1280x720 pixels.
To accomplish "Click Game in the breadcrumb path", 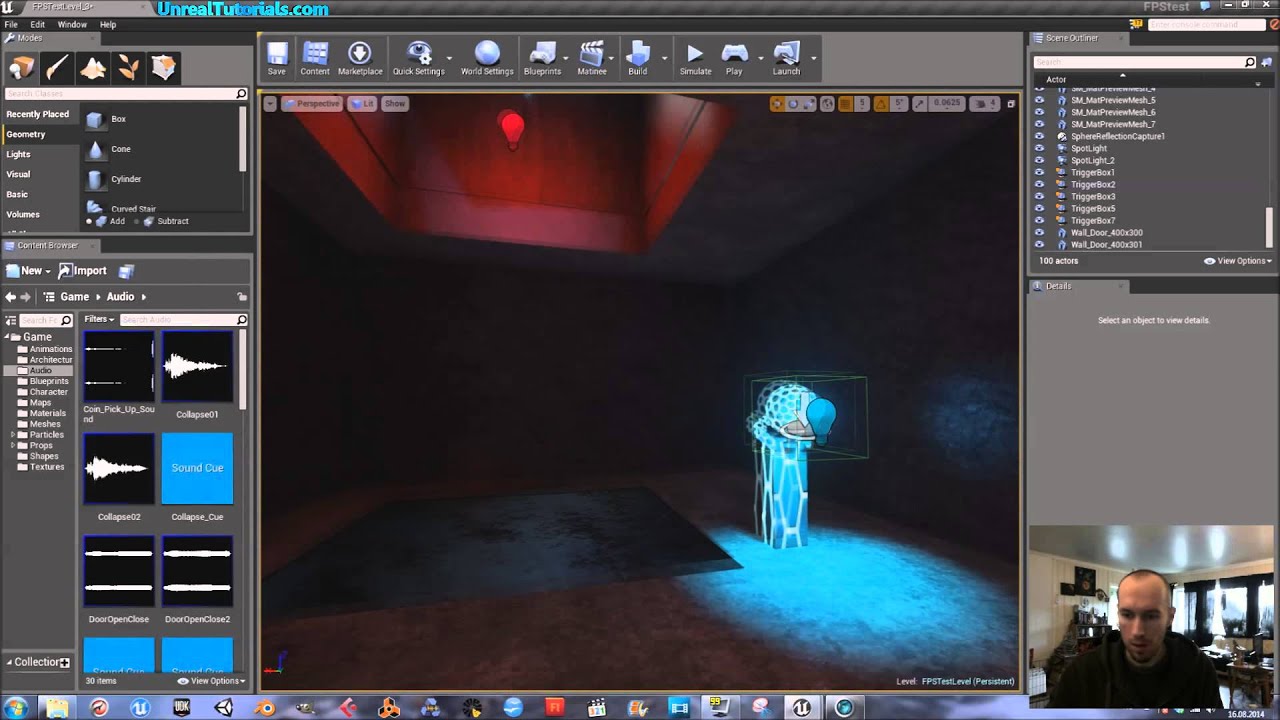I will [74, 297].
